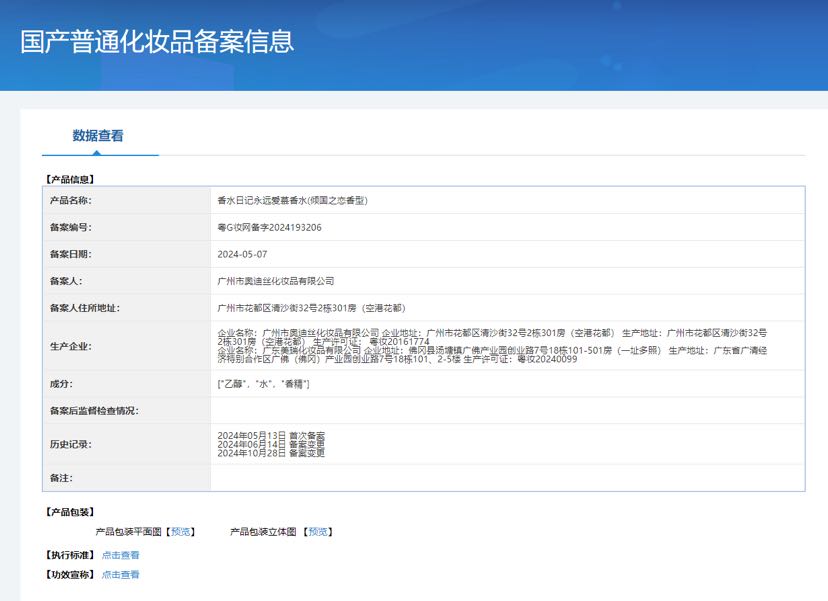Viewport: 828px width, 601px height.
Task: Select the 2024年06月14日 备案变更 history entry
Action: point(270,445)
